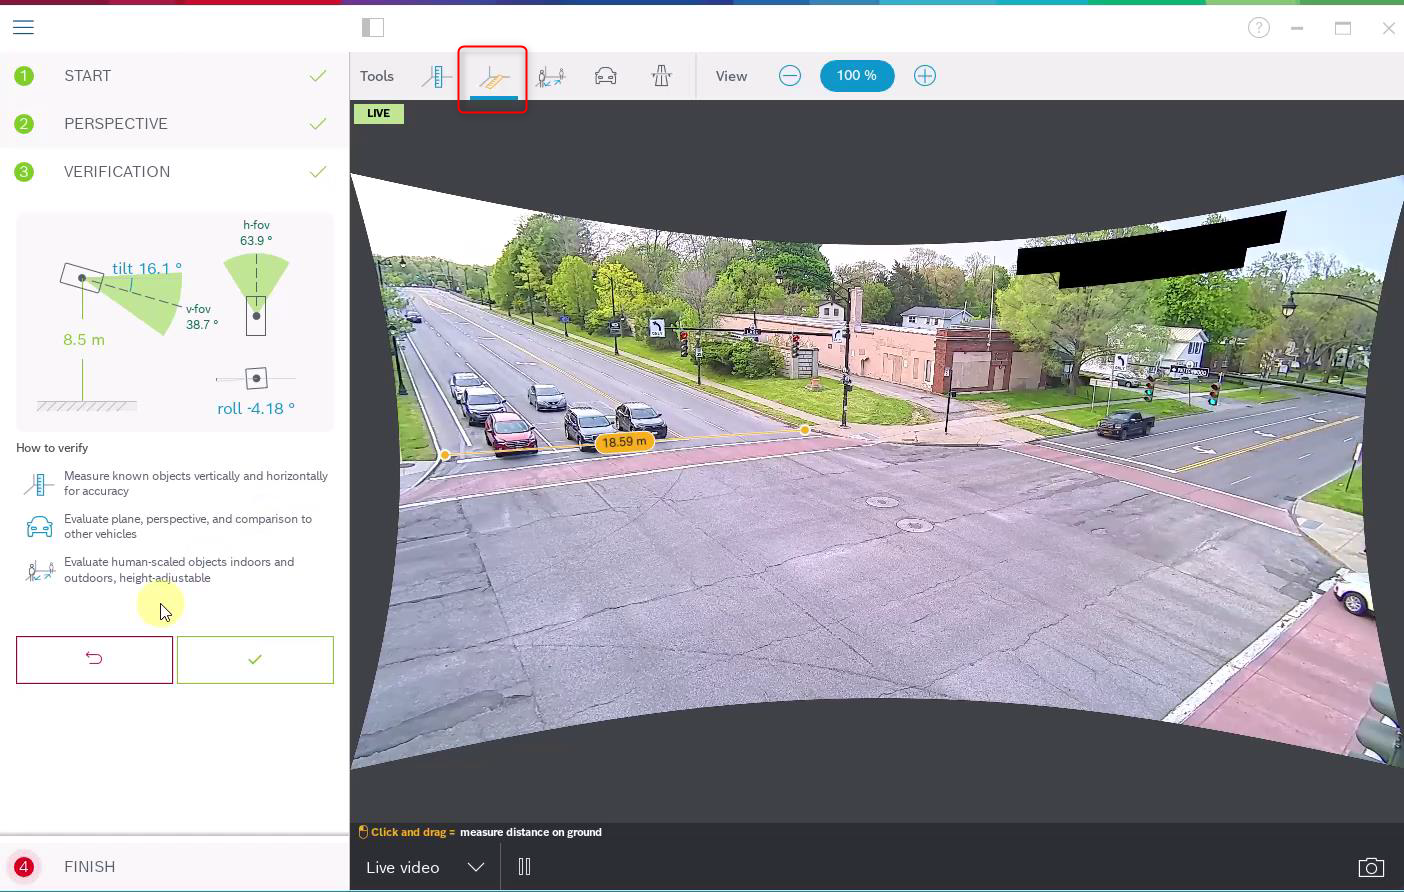
Task: Go to the START step
Action: point(88,76)
